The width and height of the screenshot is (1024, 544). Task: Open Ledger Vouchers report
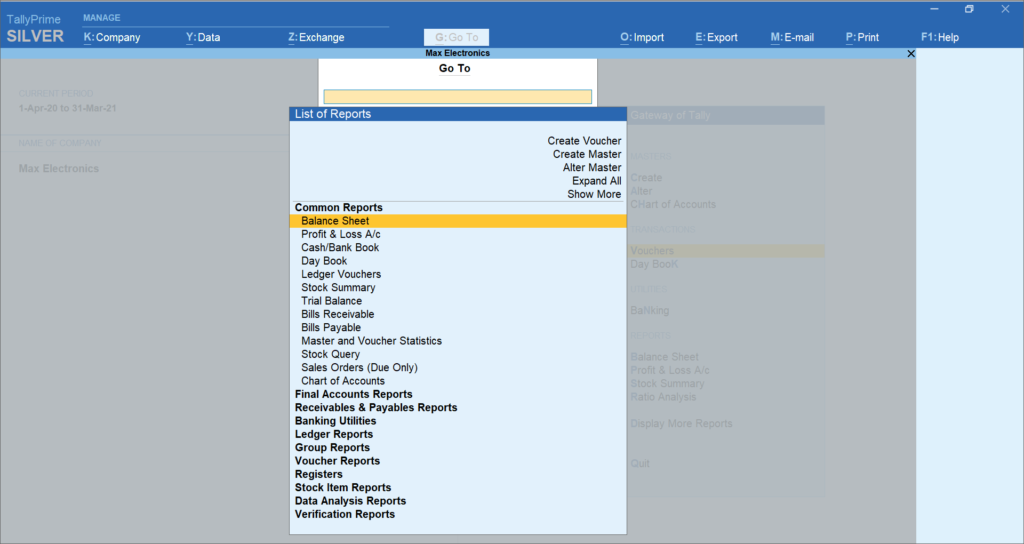click(341, 274)
